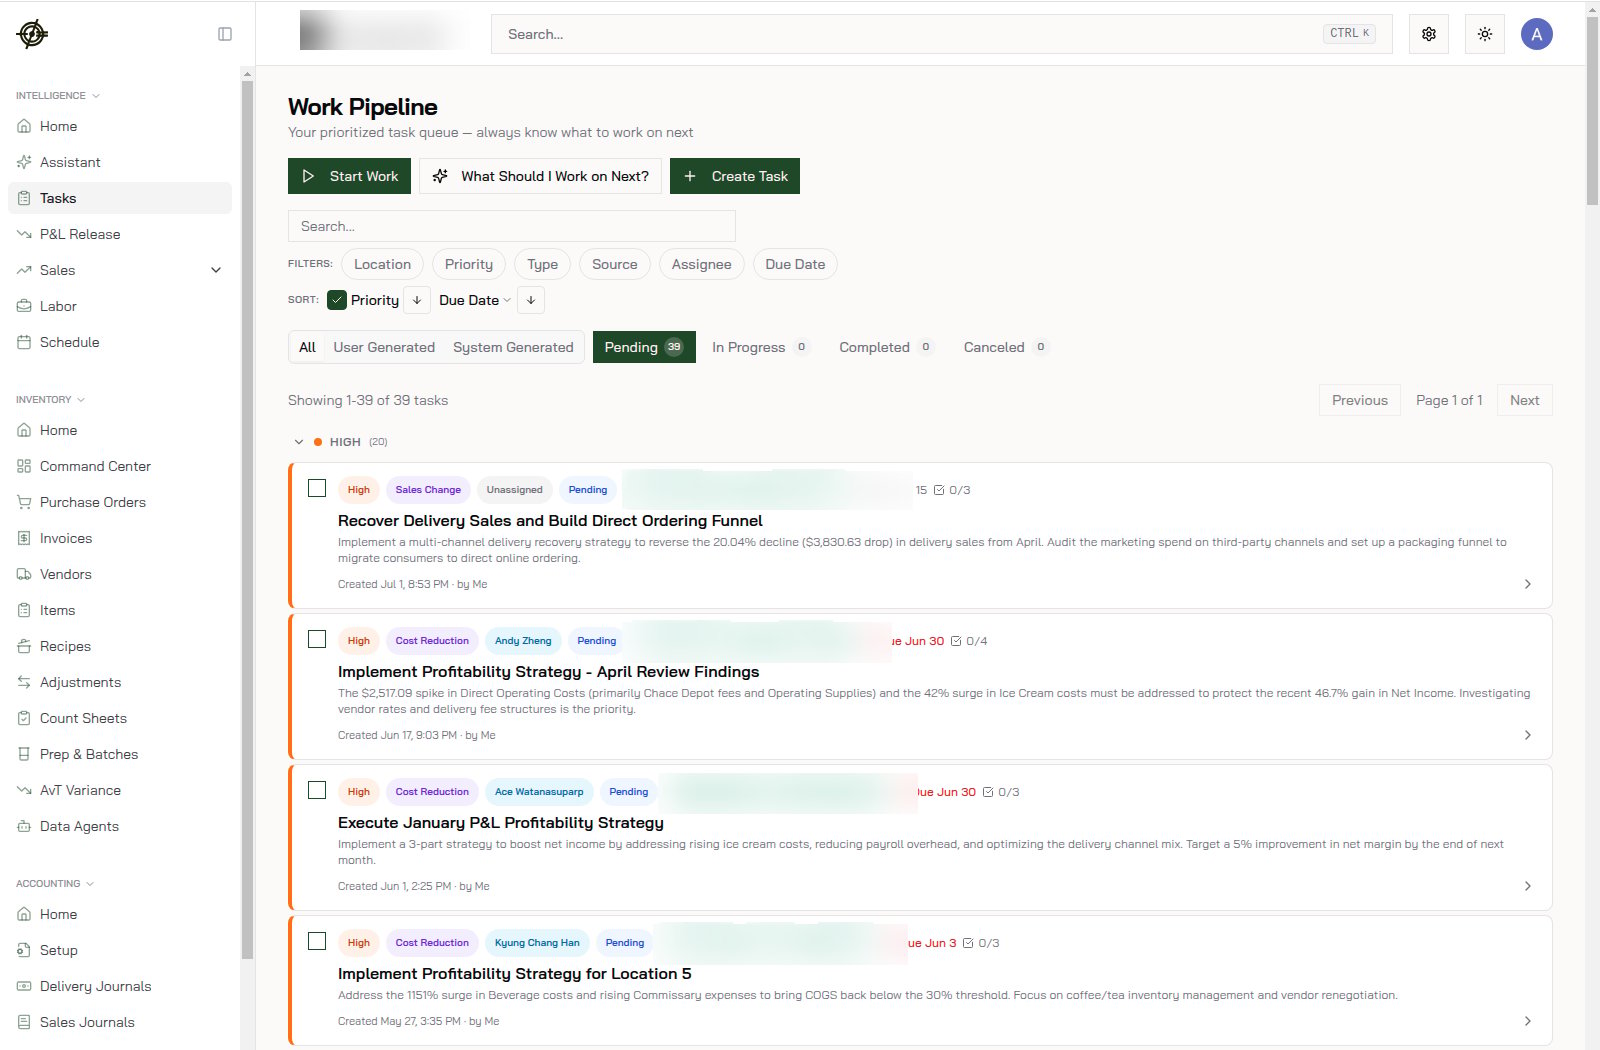This screenshot has width=1600, height=1050.
Task: Open Delivery Journals sidebar item
Action: click(120, 986)
